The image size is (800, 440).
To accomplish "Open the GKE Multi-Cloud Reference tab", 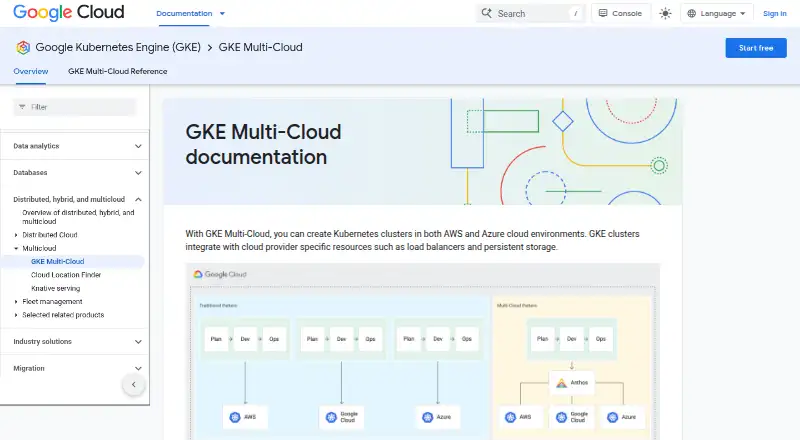I will pos(117,71).
